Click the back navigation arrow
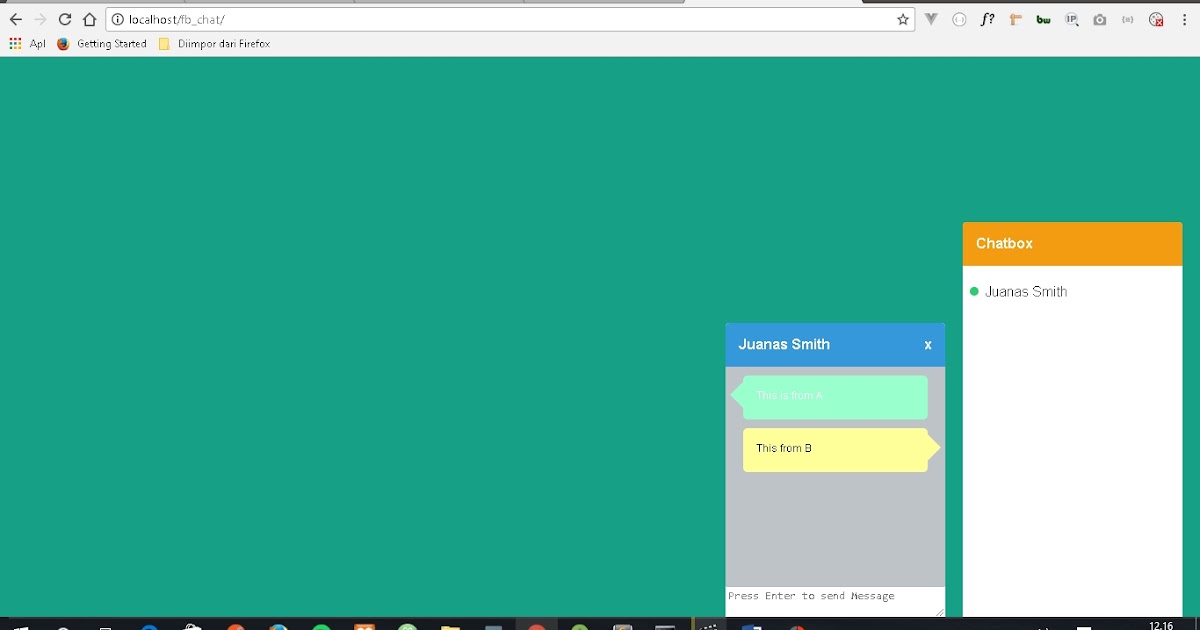 point(15,18)
